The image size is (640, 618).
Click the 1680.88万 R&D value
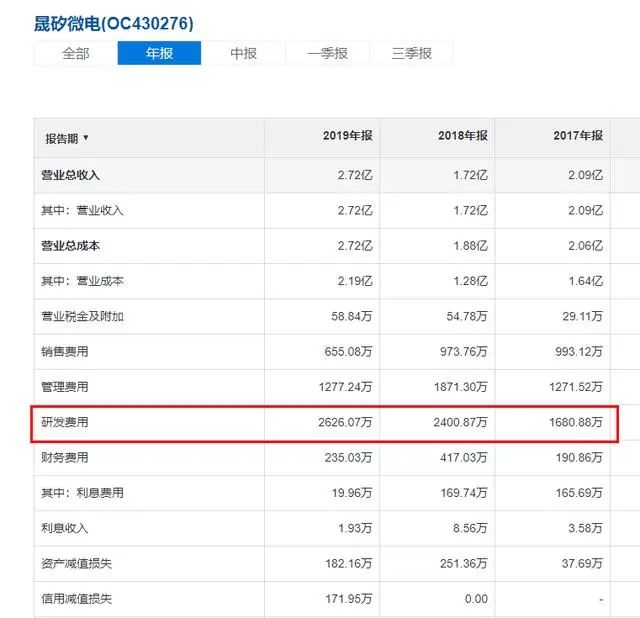576,422
